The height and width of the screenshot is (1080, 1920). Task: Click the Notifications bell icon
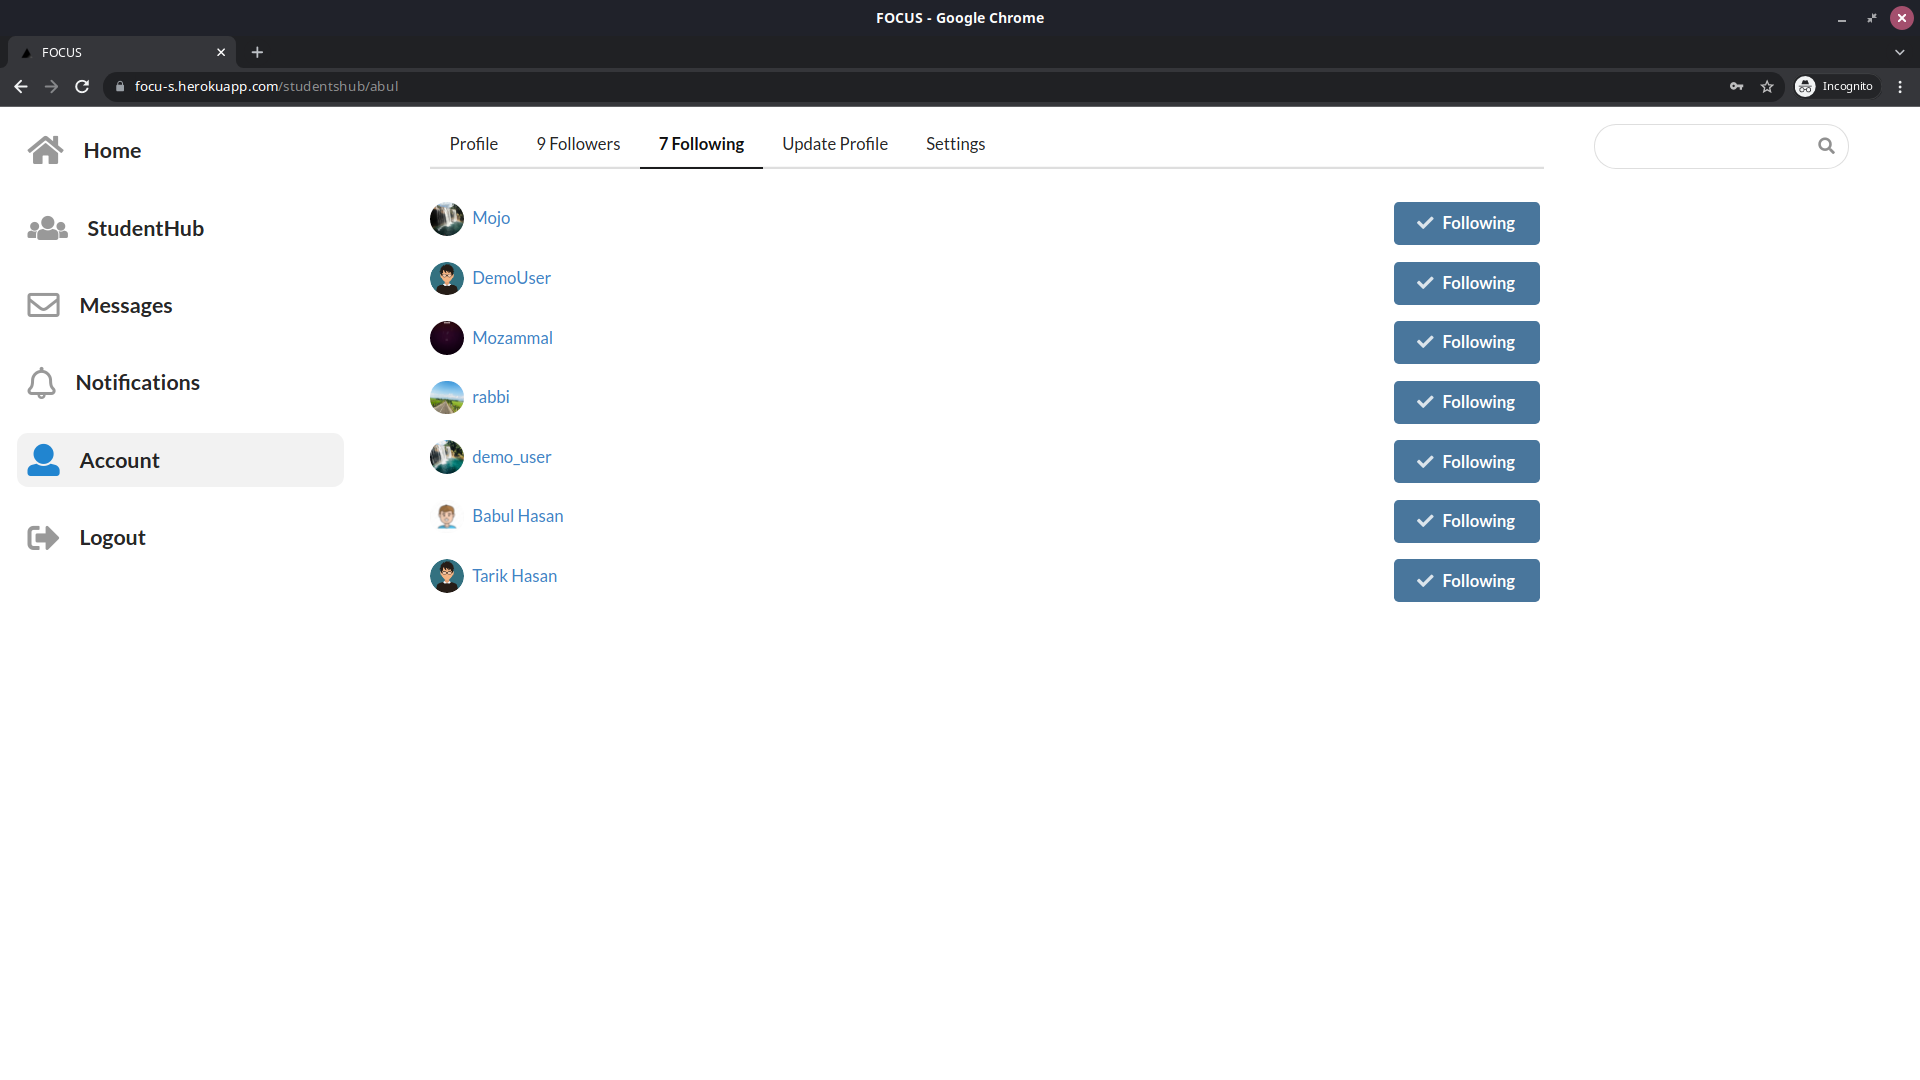click(x=42, y=382)
